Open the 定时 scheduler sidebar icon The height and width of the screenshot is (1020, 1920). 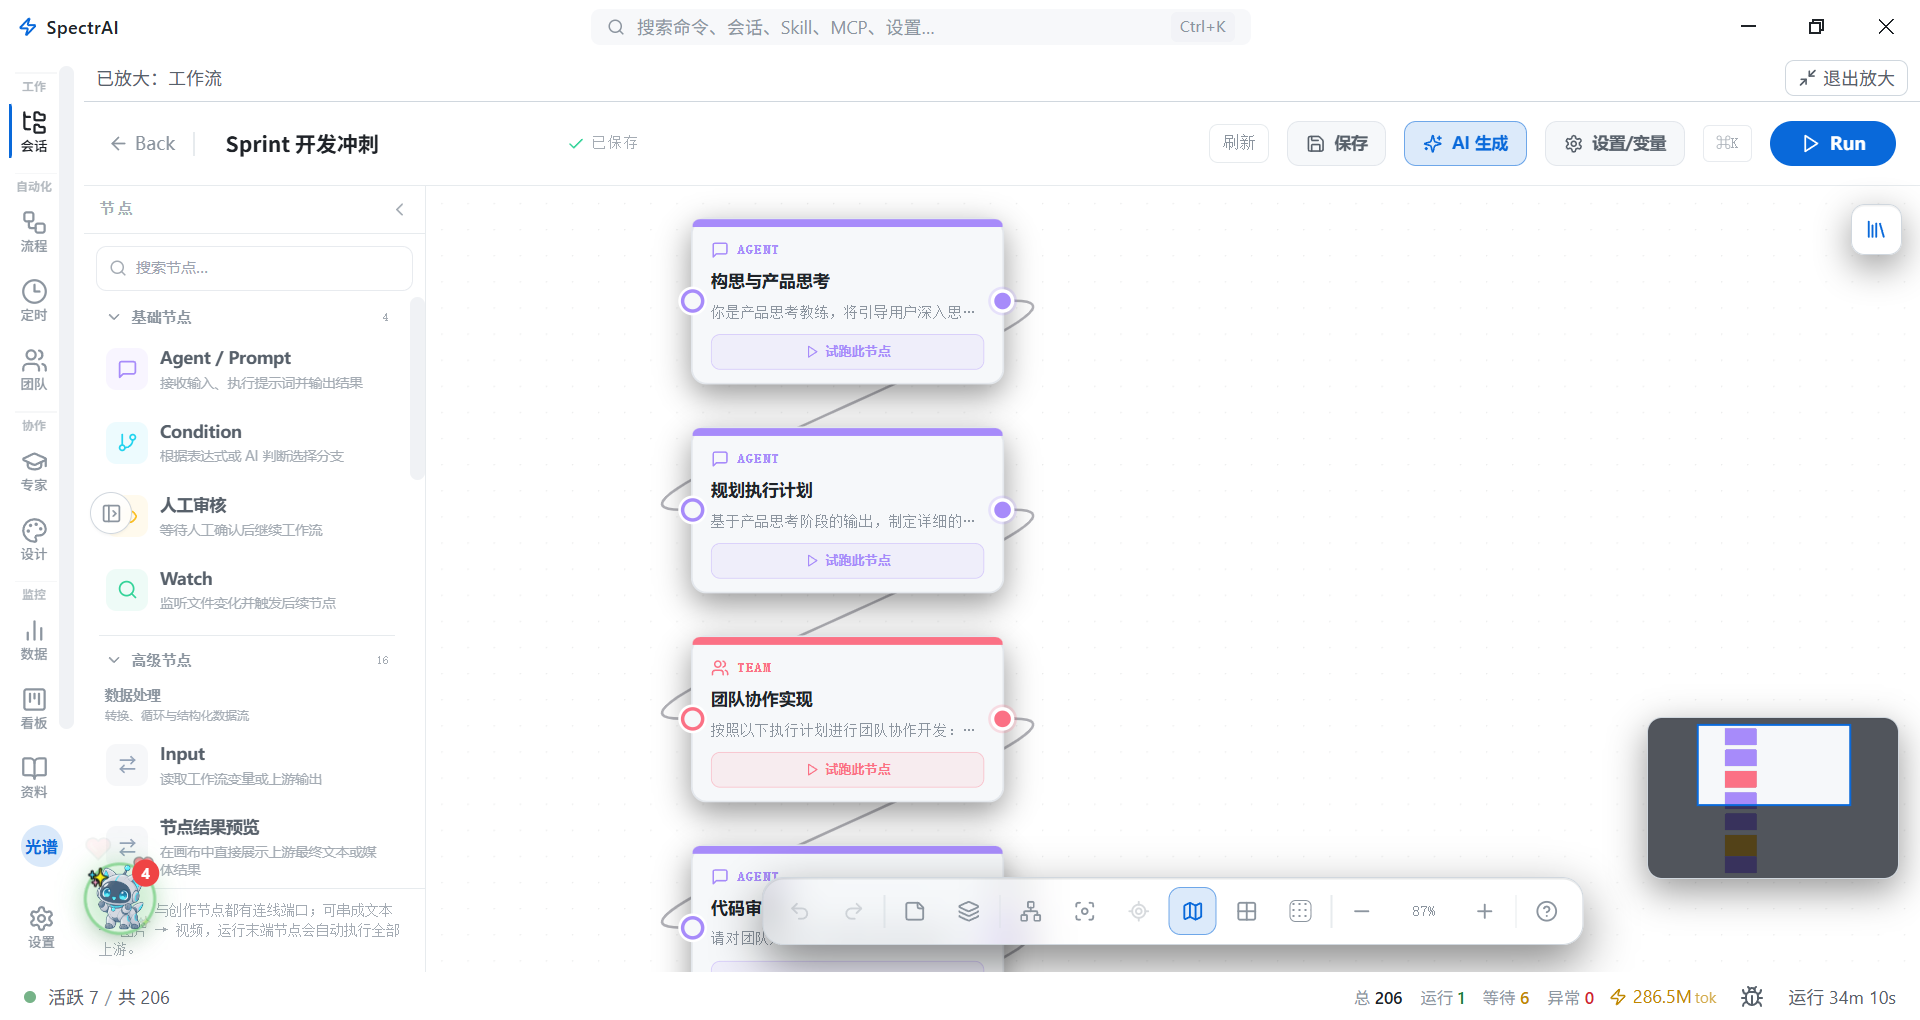pos(34,300)
